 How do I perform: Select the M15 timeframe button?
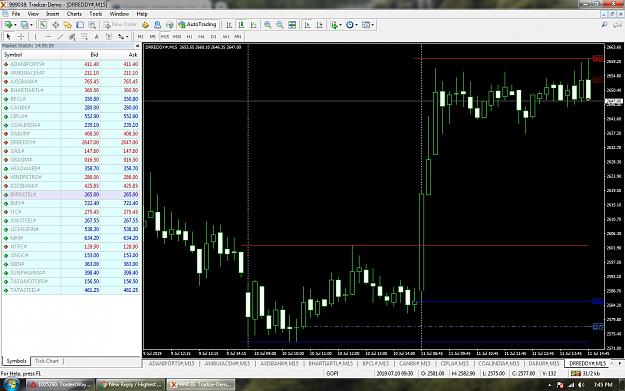[165, 37]
